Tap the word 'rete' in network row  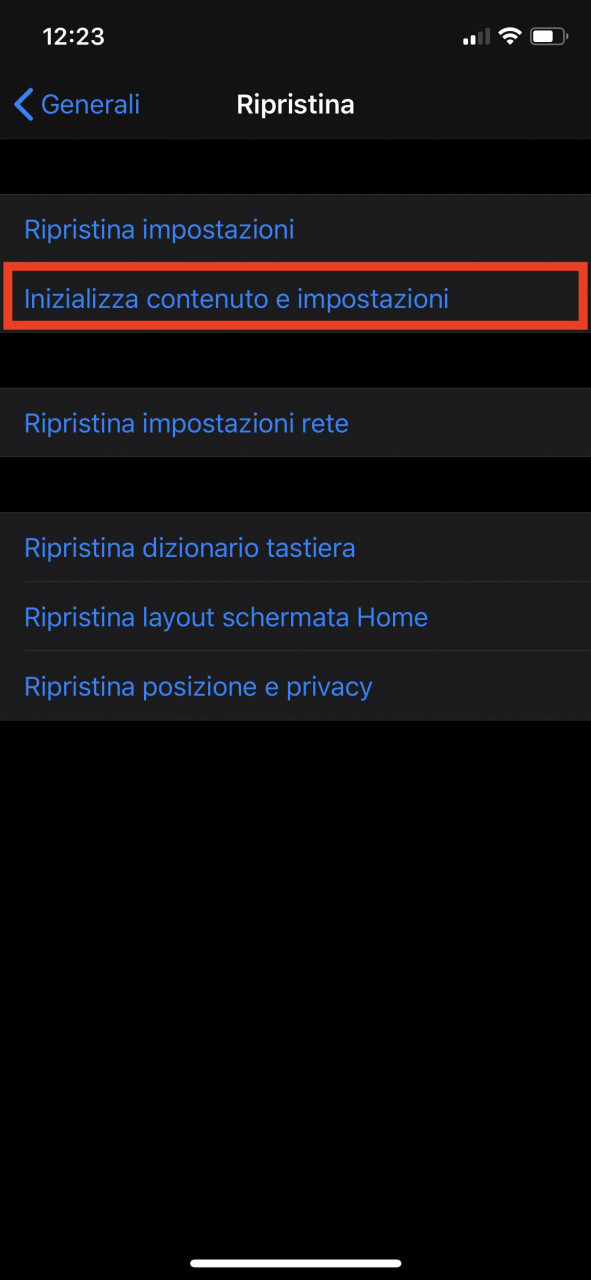click(325, 424)
